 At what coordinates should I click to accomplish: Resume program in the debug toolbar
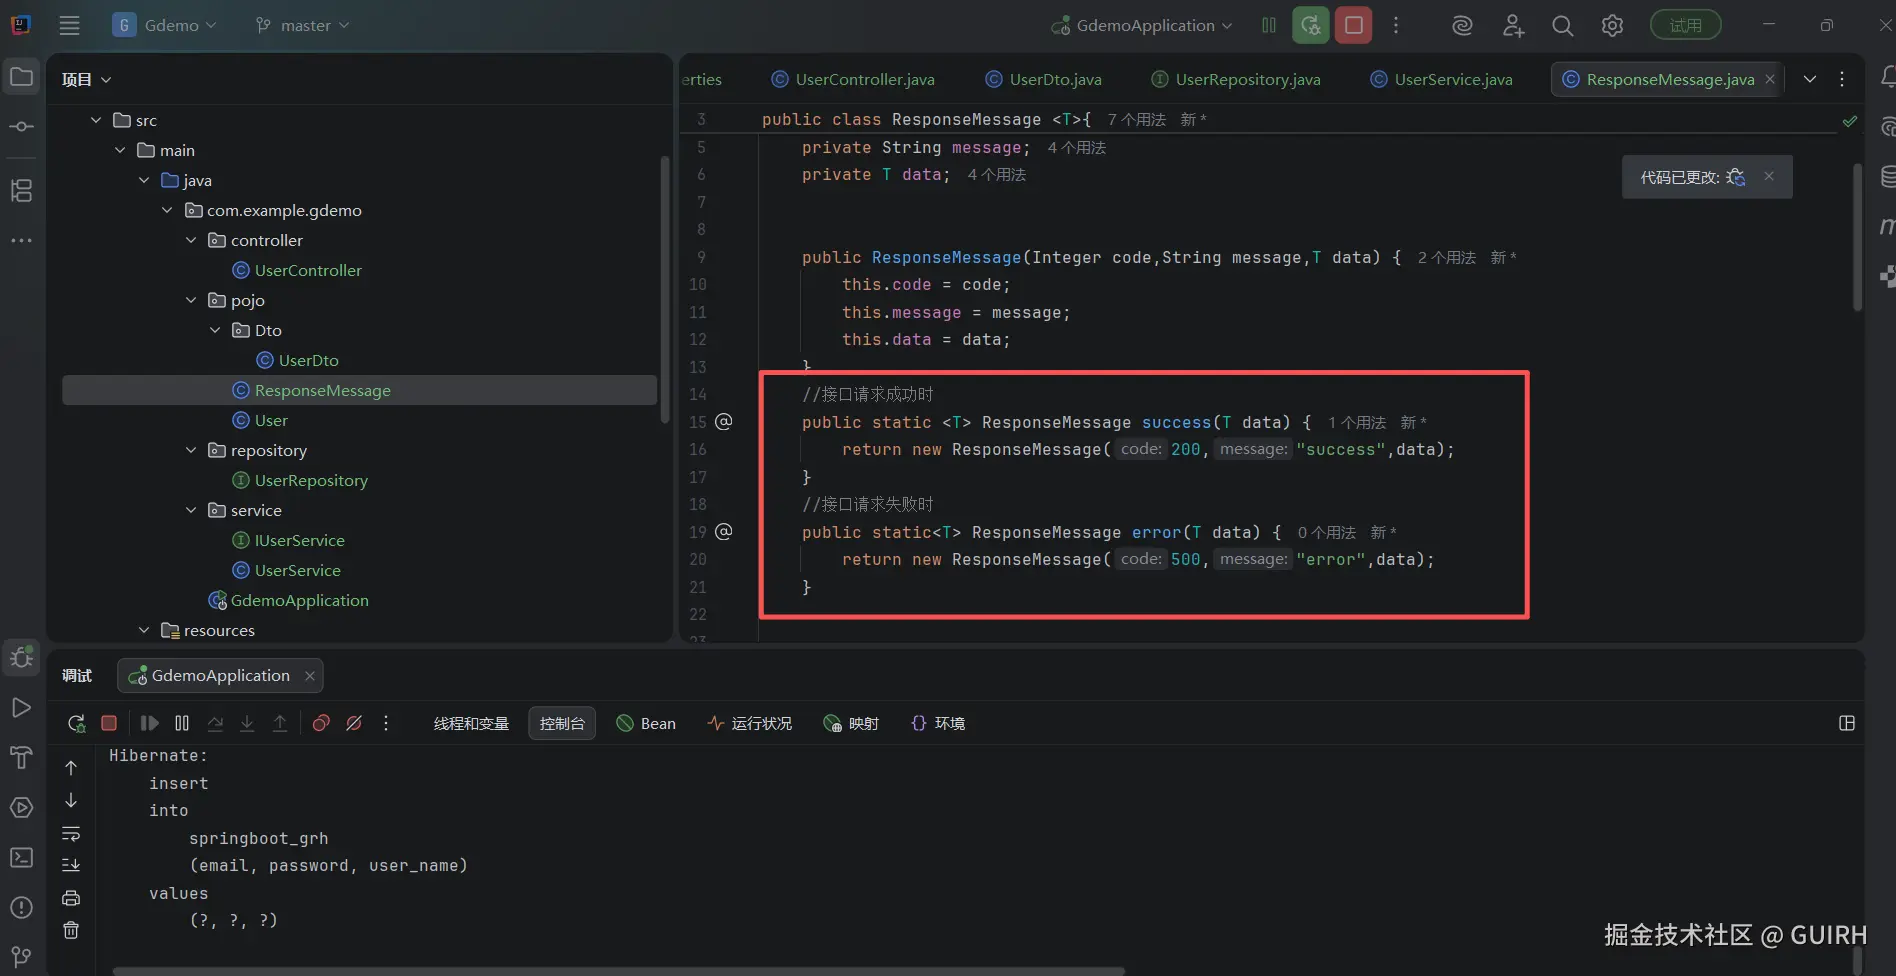click(x=149, y=723)
